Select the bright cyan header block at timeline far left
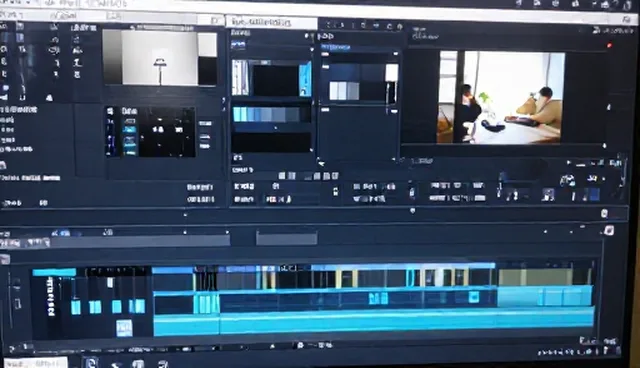The image size is (640, 368). click(54, 272)
